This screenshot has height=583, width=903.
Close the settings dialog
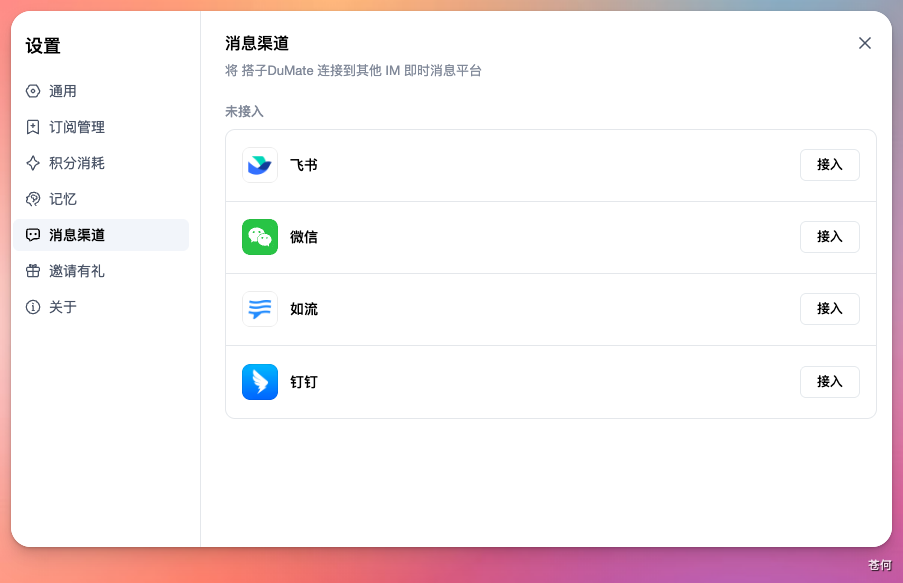[864, 43]
